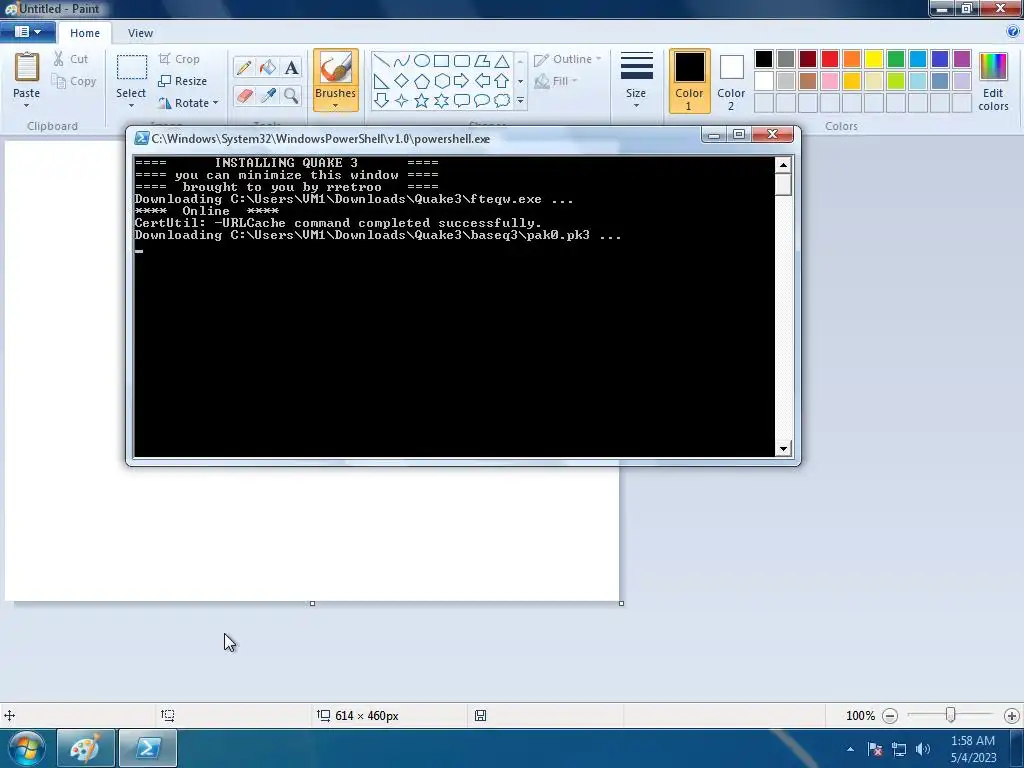Click the Crop button
This screenshot has height=768, width=1024.
coord(179,59)
